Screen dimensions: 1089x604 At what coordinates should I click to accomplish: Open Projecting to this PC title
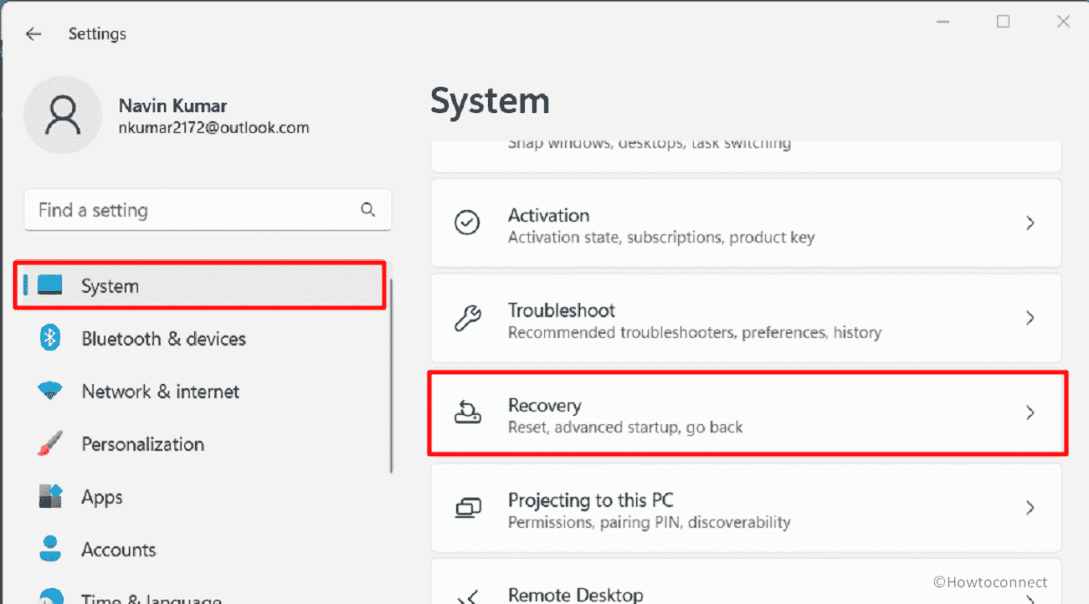click(590, 500)
